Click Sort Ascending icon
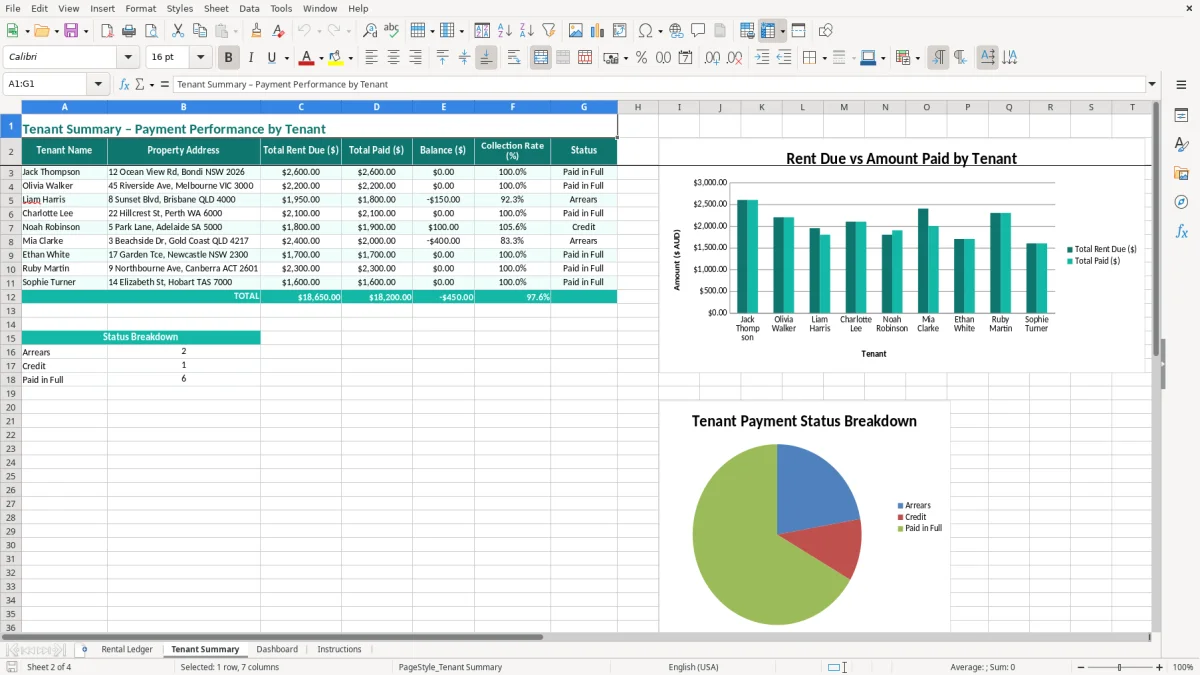 coord(505,31)
